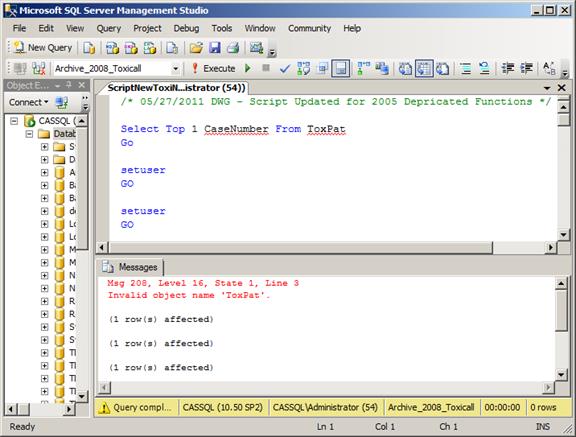The width and height of the screenshot is (576, 437).
Task: Open the Edit menu
Action: click(x=46, y=28)
